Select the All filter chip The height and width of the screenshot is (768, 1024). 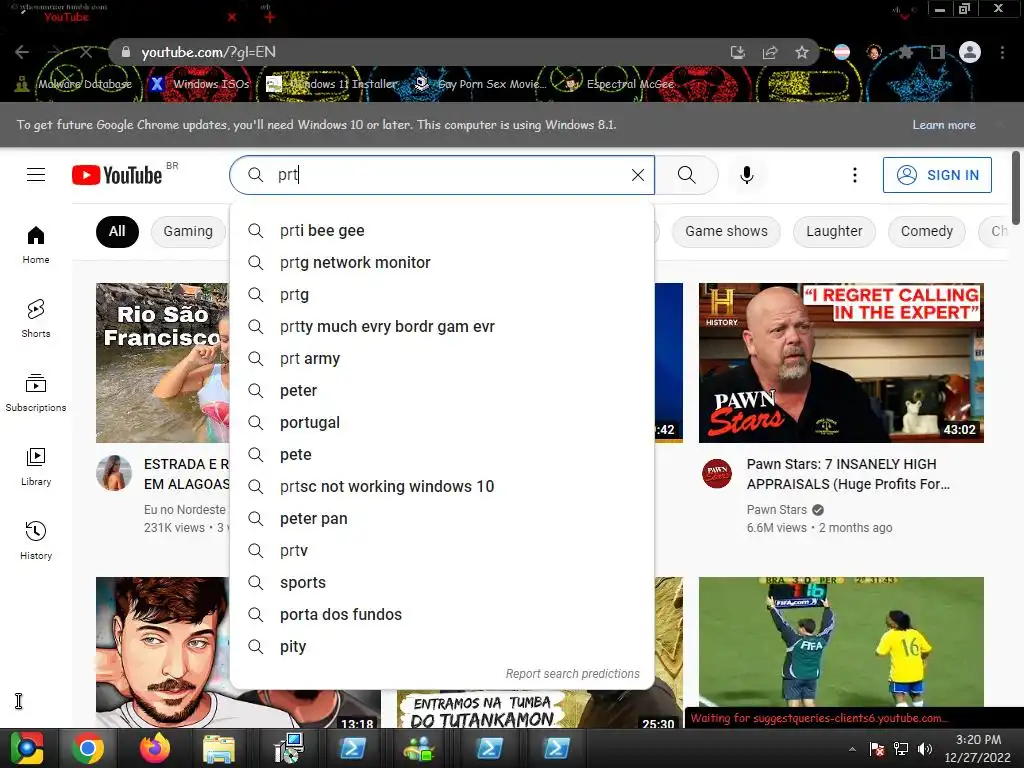click(117, 232)
